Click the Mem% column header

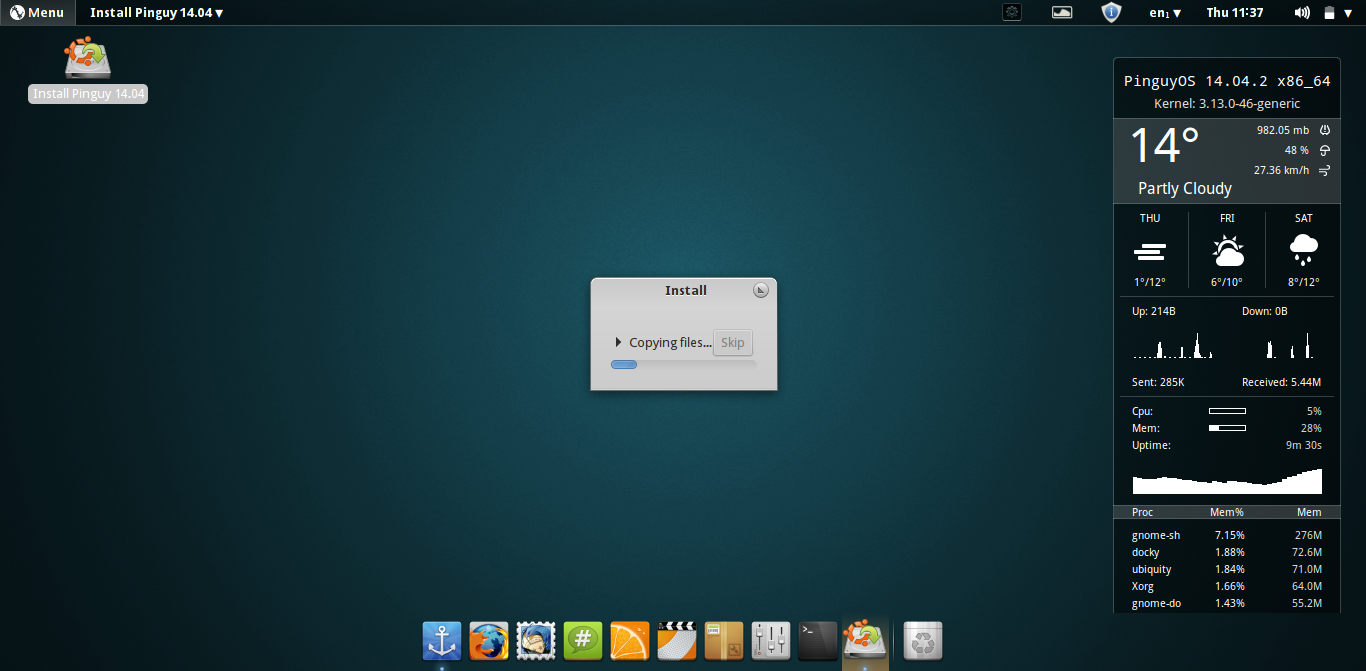tap(1227, 512)
